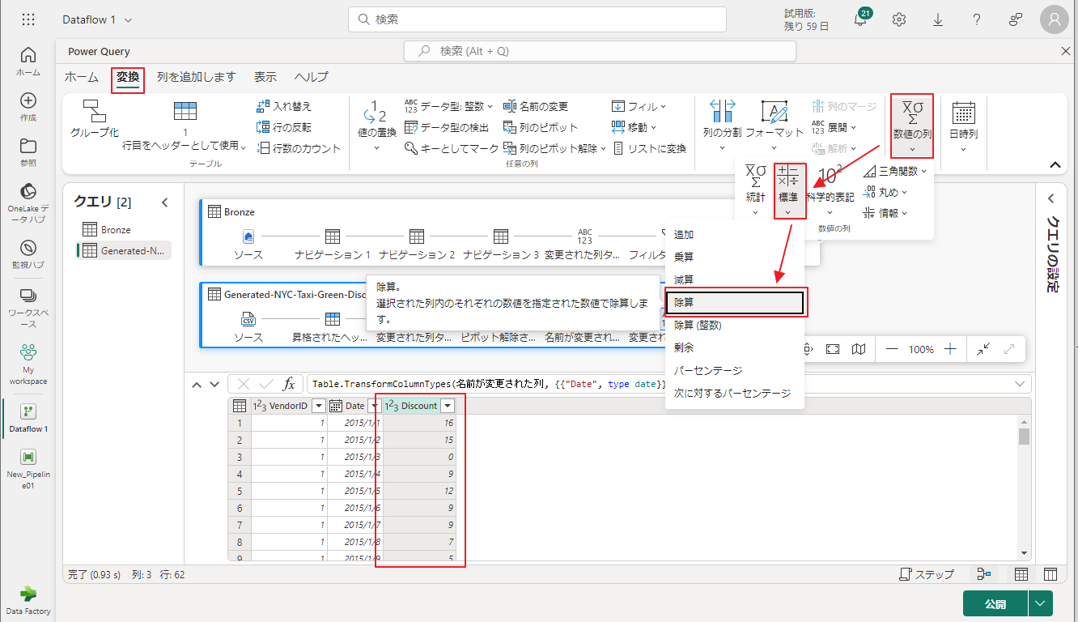Click the 統計 statistics icon
Viewport: 1078px width, 622px height.
click(x=755, y=185)
